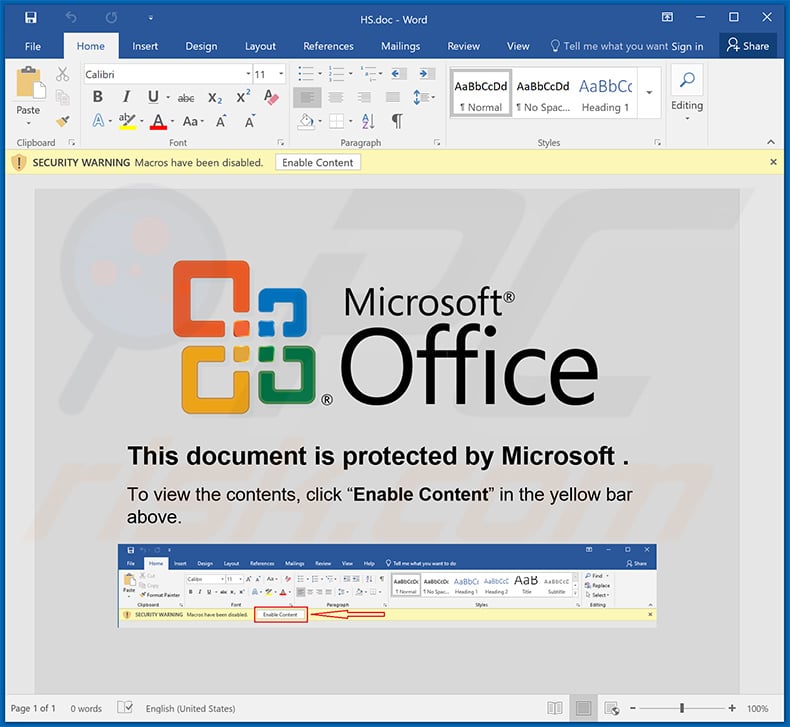Click Grow Font icon
The image size is (790, 727).
[221, 121]
